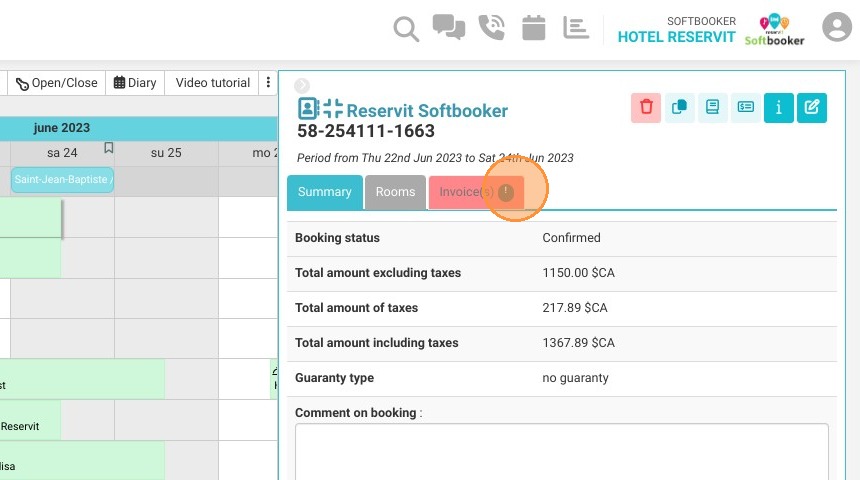Click the 1150.00 $CA amount
The image size is (860, 480).
[579, 273]
